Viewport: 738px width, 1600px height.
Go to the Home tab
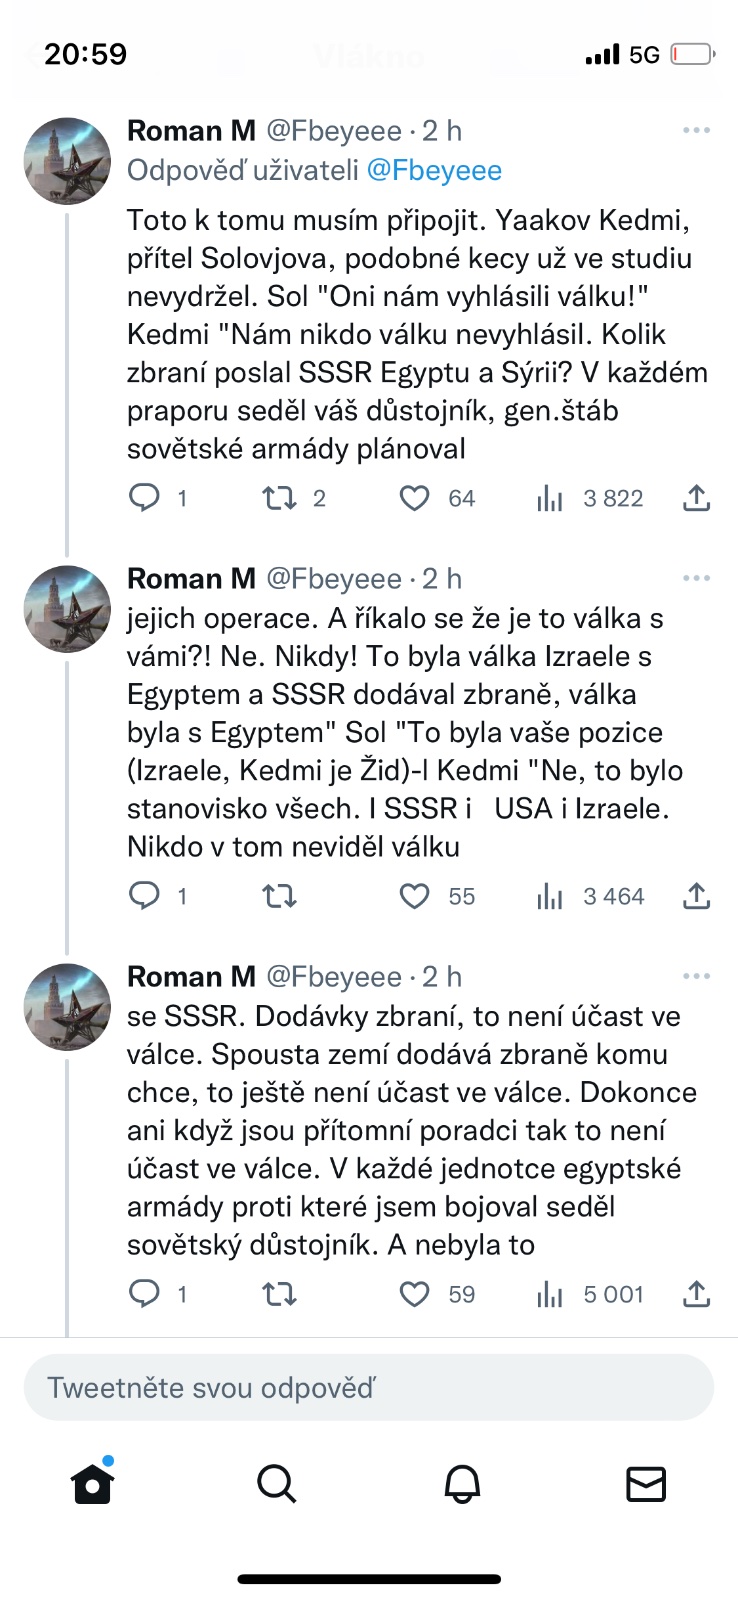pyautogui.click(x=93, y=1484)
